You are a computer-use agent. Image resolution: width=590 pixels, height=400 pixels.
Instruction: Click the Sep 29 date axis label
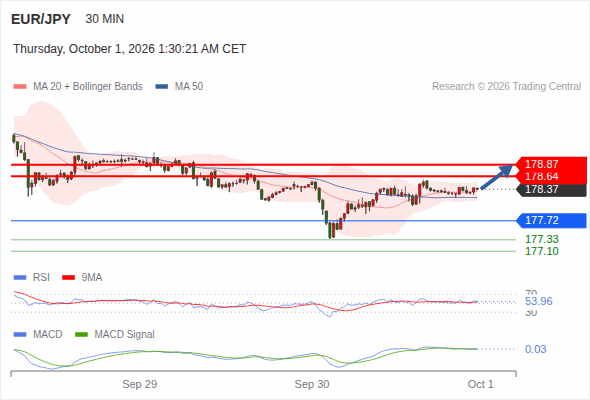point(140,384)
